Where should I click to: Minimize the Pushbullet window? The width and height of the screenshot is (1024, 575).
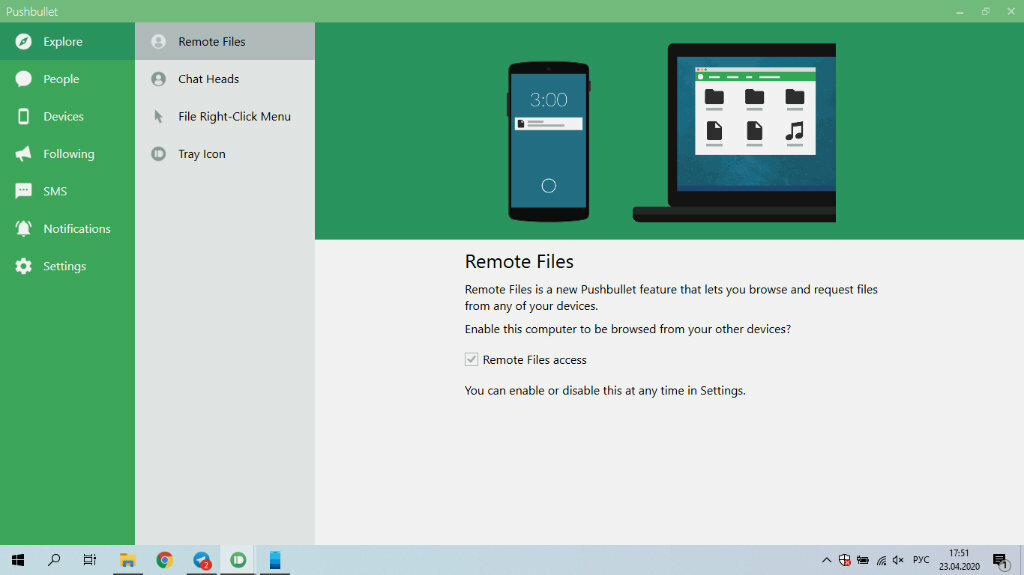(959, 11)
